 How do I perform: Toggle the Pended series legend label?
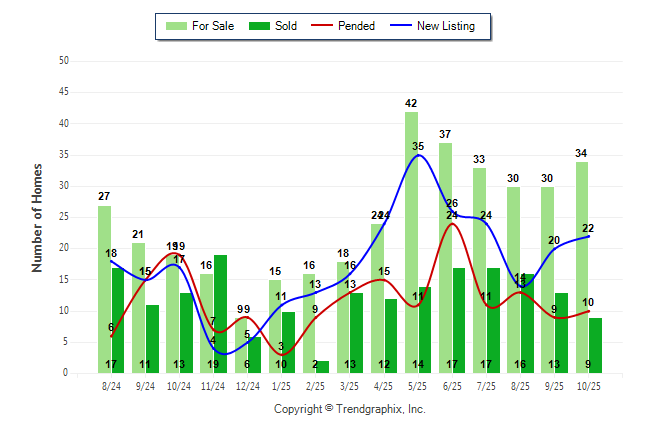(x=357, y=26)
